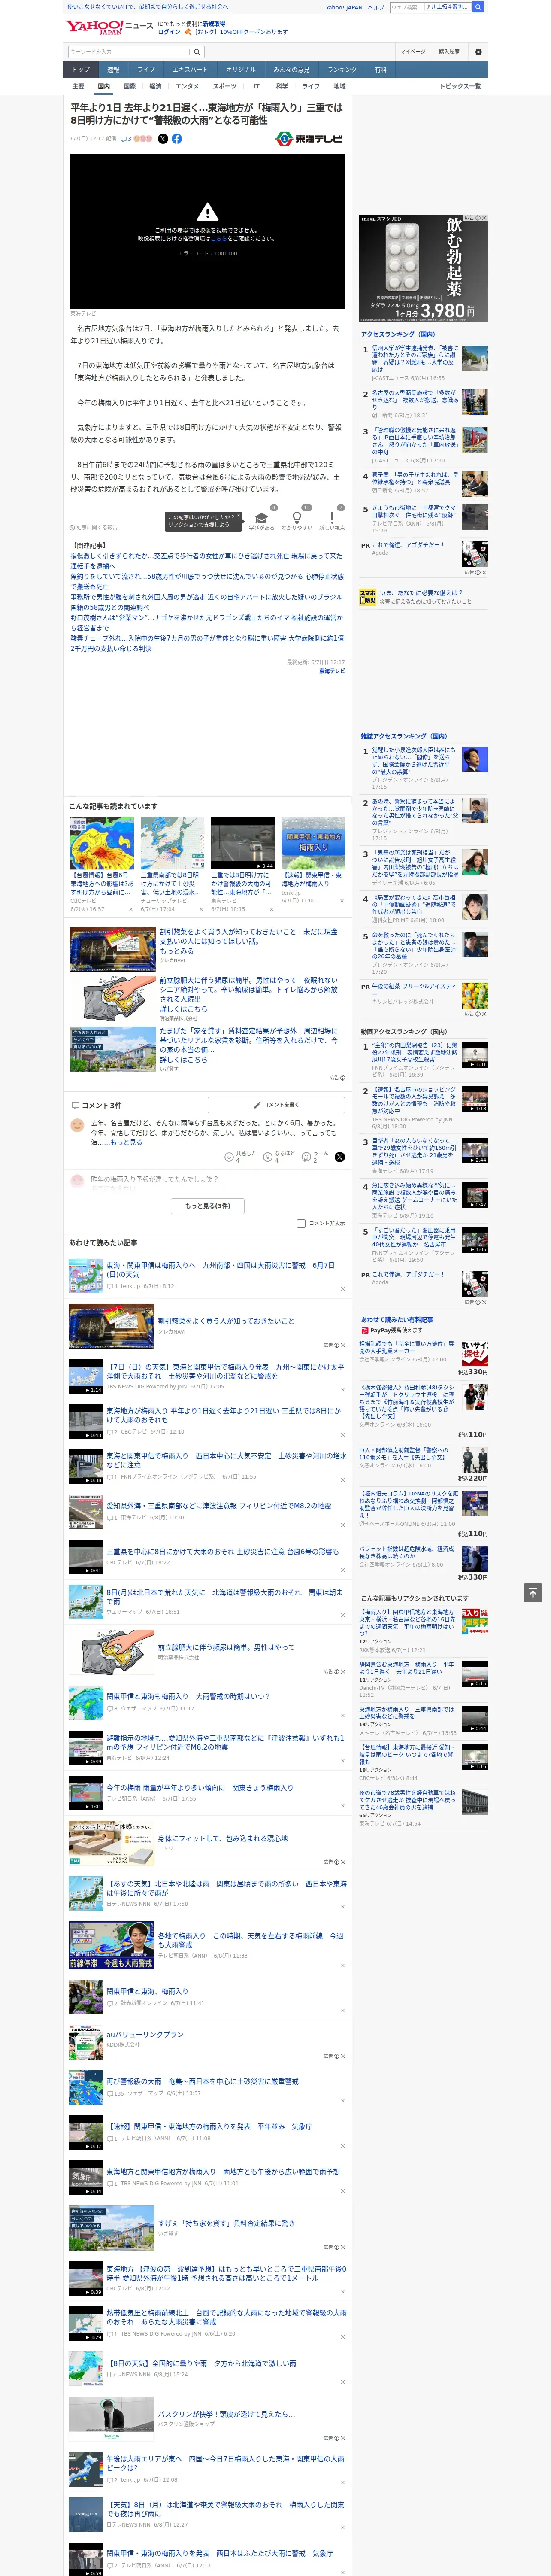Click the blue web search magnifier button
Screen dimensions: 551x2576
coord(478,7)
